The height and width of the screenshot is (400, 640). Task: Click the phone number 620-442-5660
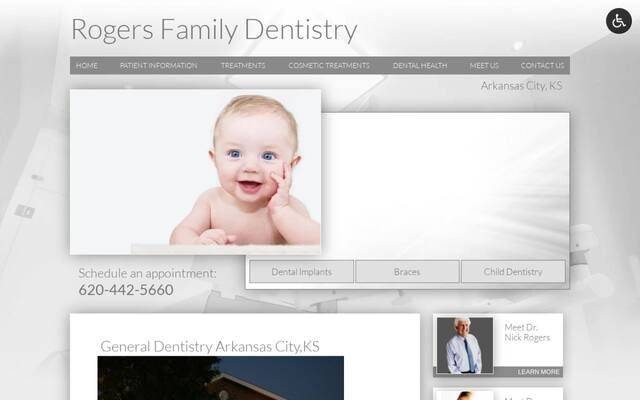point(126,290)
